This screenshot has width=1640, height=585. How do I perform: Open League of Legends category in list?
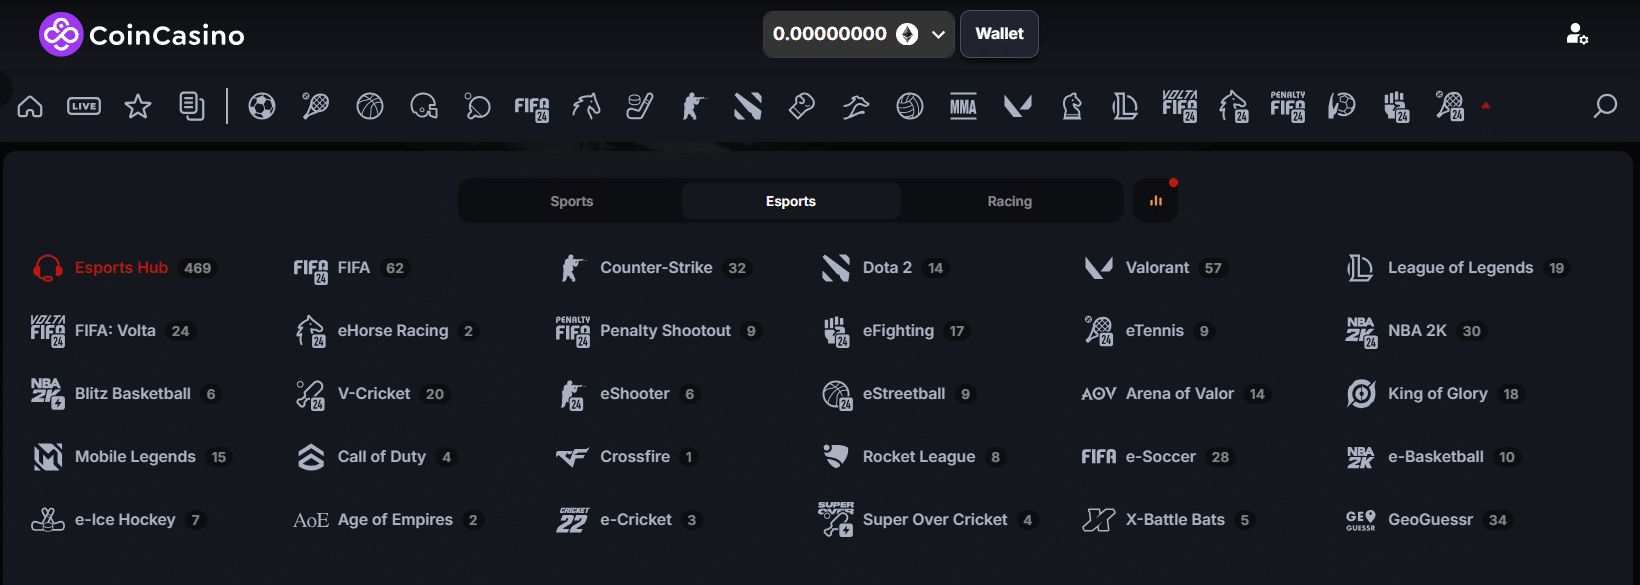click(1457, 268)
